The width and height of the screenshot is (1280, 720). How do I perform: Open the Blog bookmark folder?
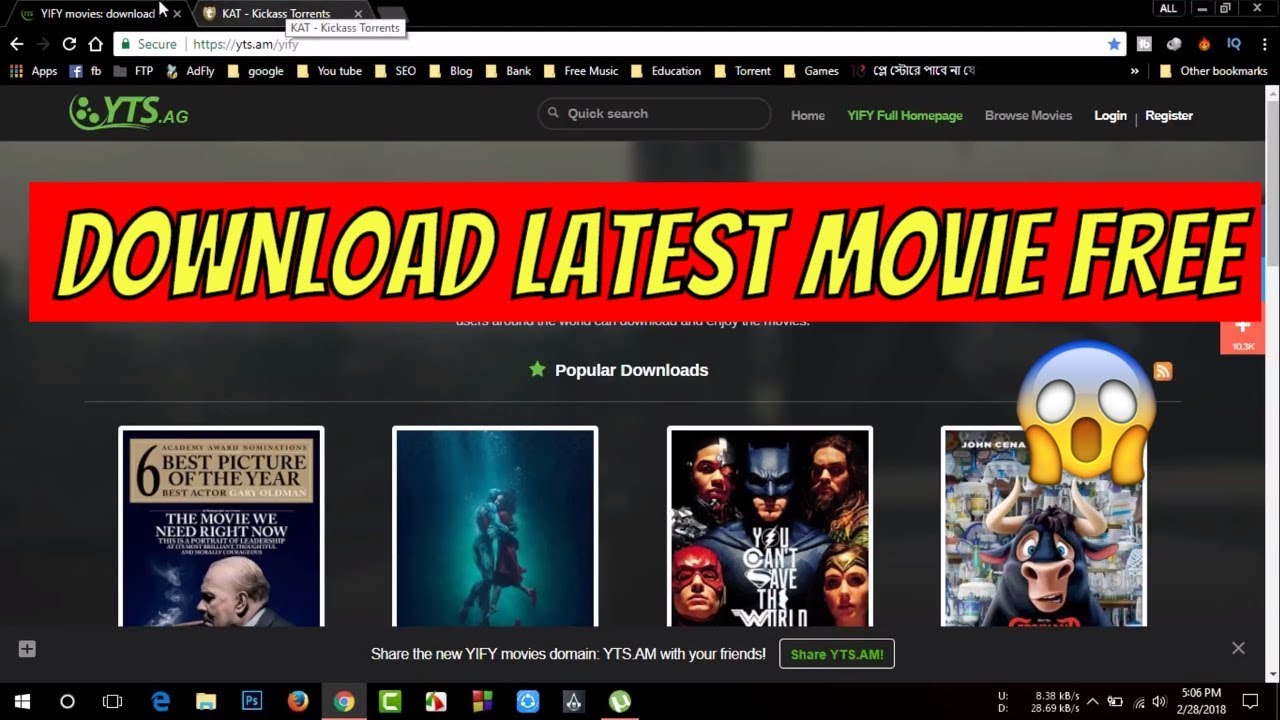(451, 71)
